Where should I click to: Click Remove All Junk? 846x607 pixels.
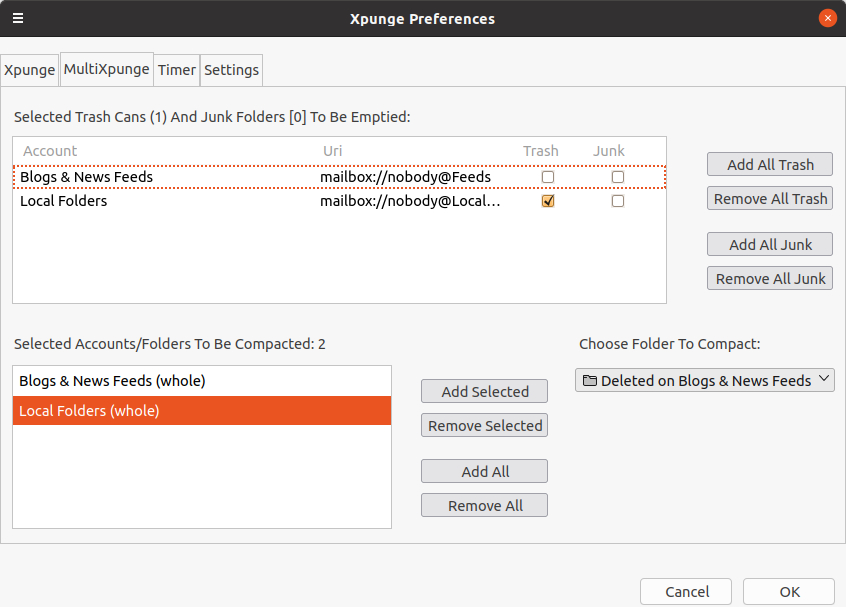coord(770,278)
